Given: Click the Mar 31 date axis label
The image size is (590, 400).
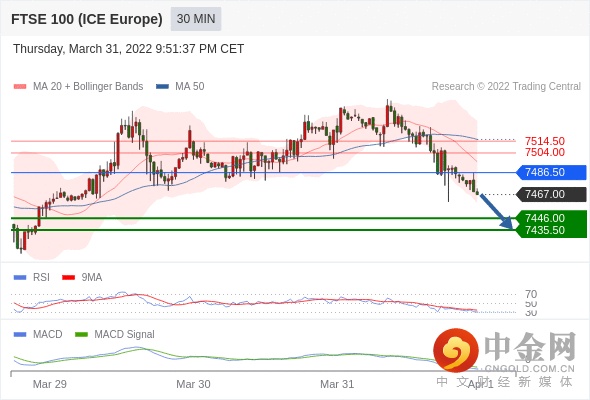Looking at the screenshot, I should click(x=337, y=384).
